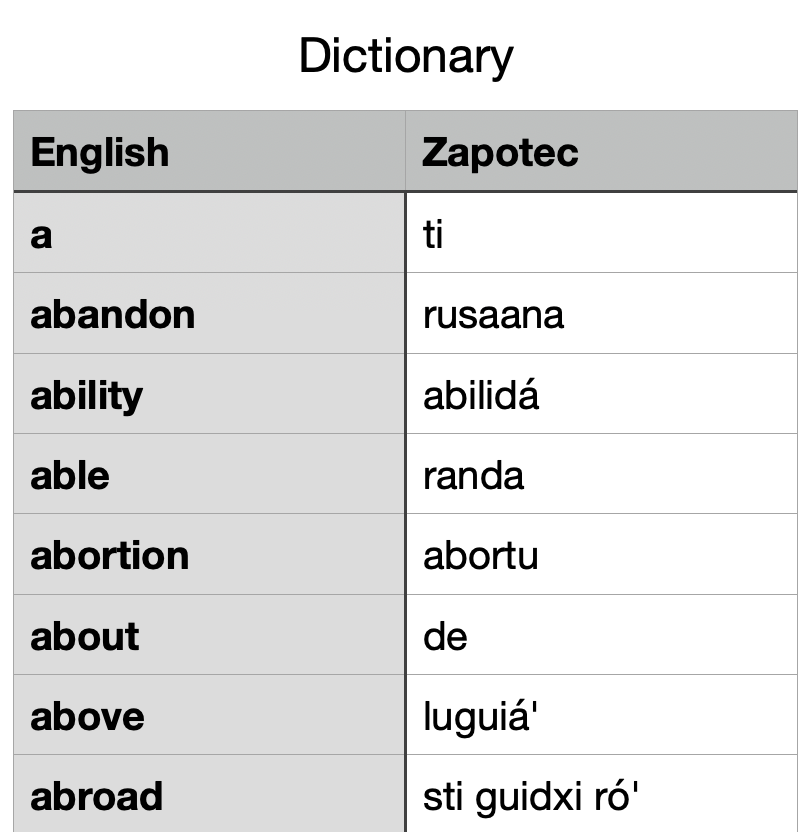Select the 'de' translation cell
The width and height of the screenshot is (810, 832).
[445, 636]
